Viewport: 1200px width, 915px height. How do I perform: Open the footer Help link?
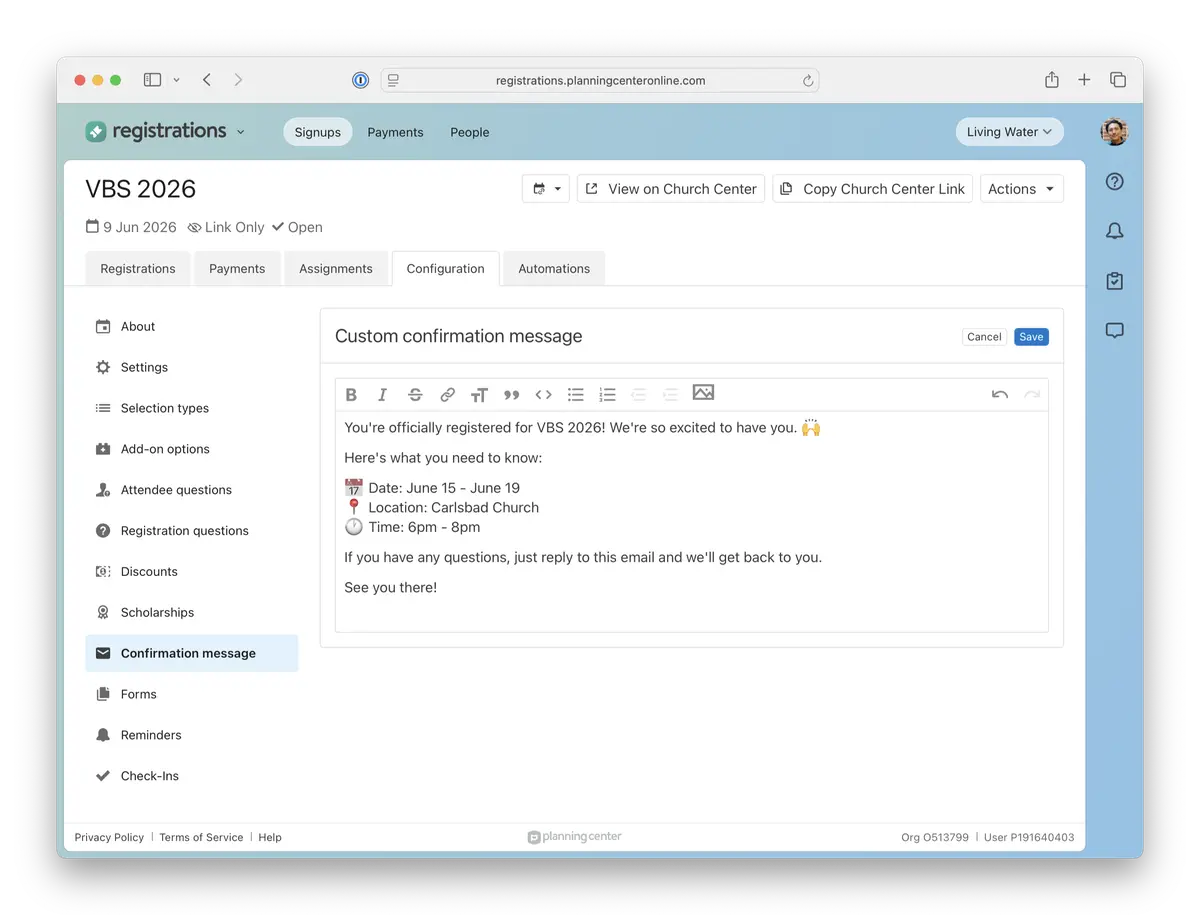(x=270, y=837)
